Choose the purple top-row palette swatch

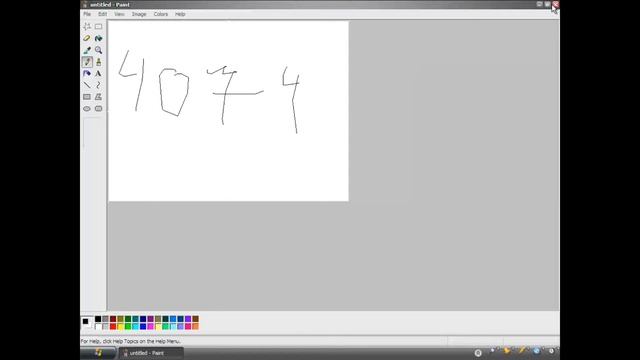click(x=151, y=319)
